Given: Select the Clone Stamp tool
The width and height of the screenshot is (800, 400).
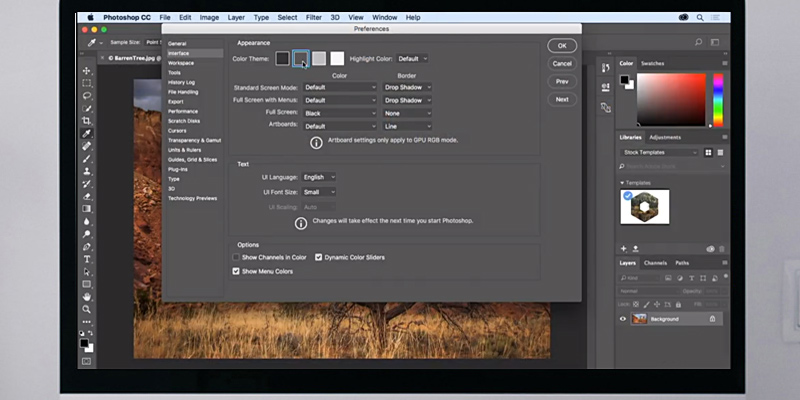Looking at the screenshot, I should click(87, 171).
